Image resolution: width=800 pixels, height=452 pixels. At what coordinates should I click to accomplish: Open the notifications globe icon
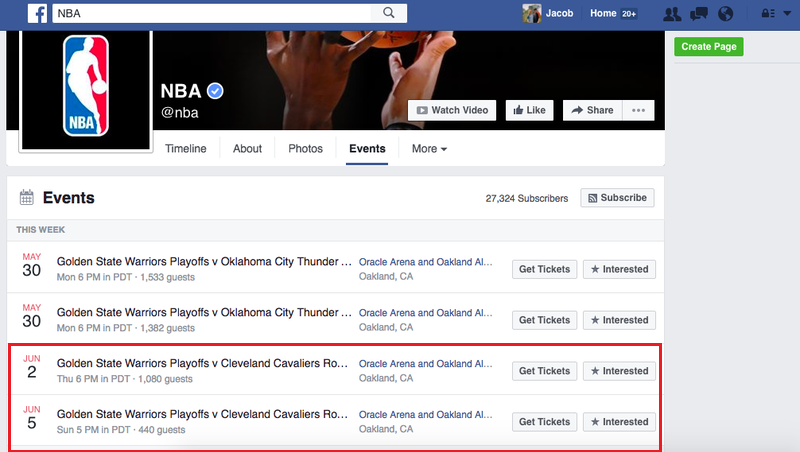726,14
